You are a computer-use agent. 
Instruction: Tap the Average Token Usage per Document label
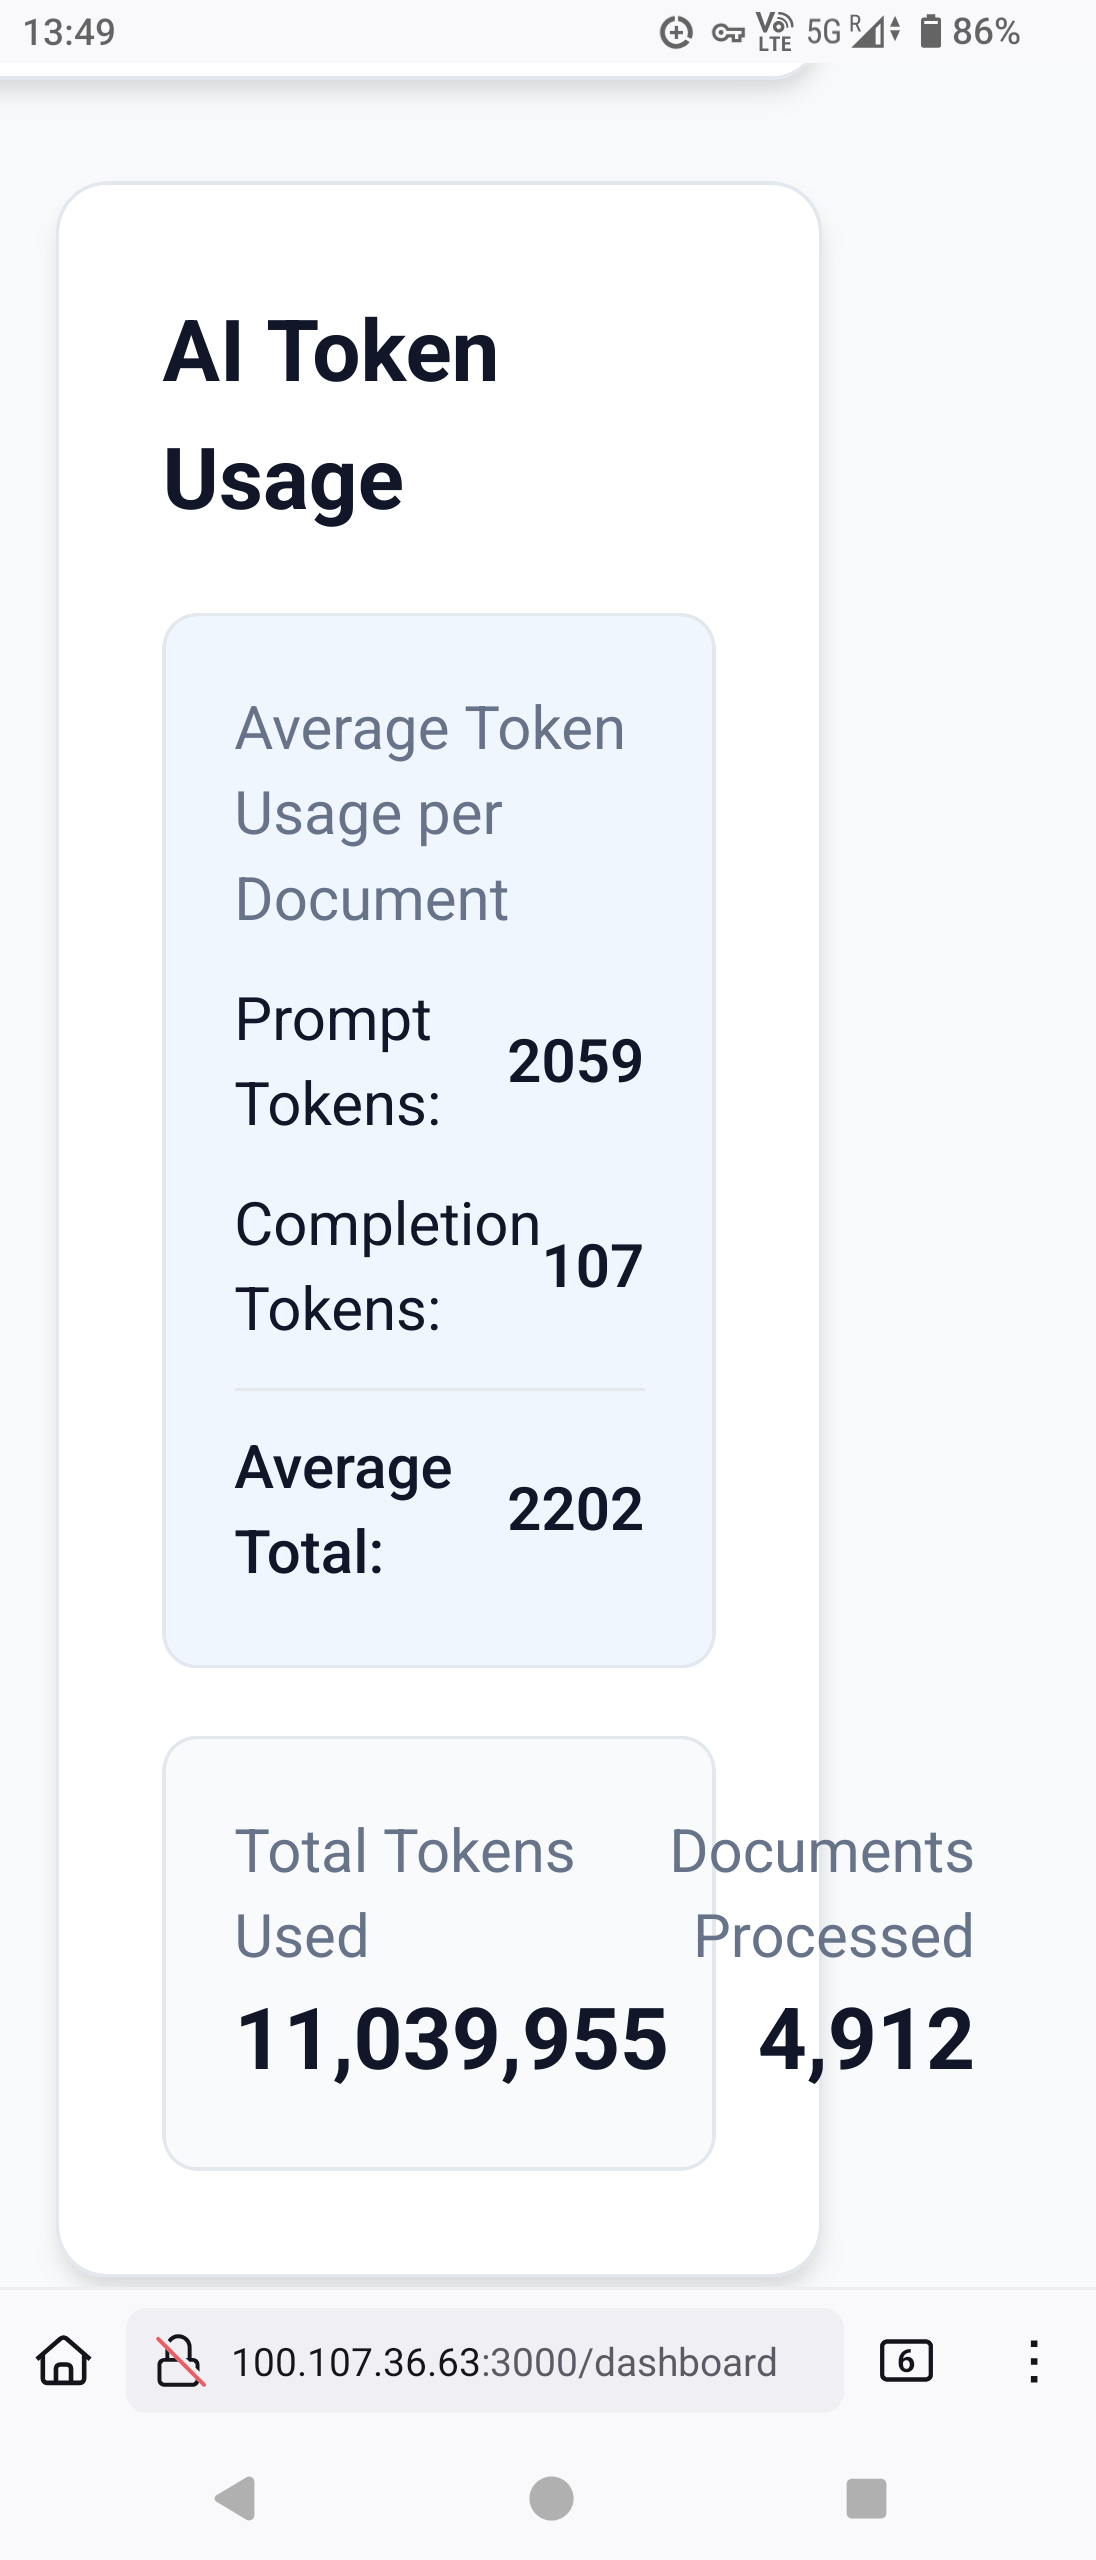[x=430, y=812]
